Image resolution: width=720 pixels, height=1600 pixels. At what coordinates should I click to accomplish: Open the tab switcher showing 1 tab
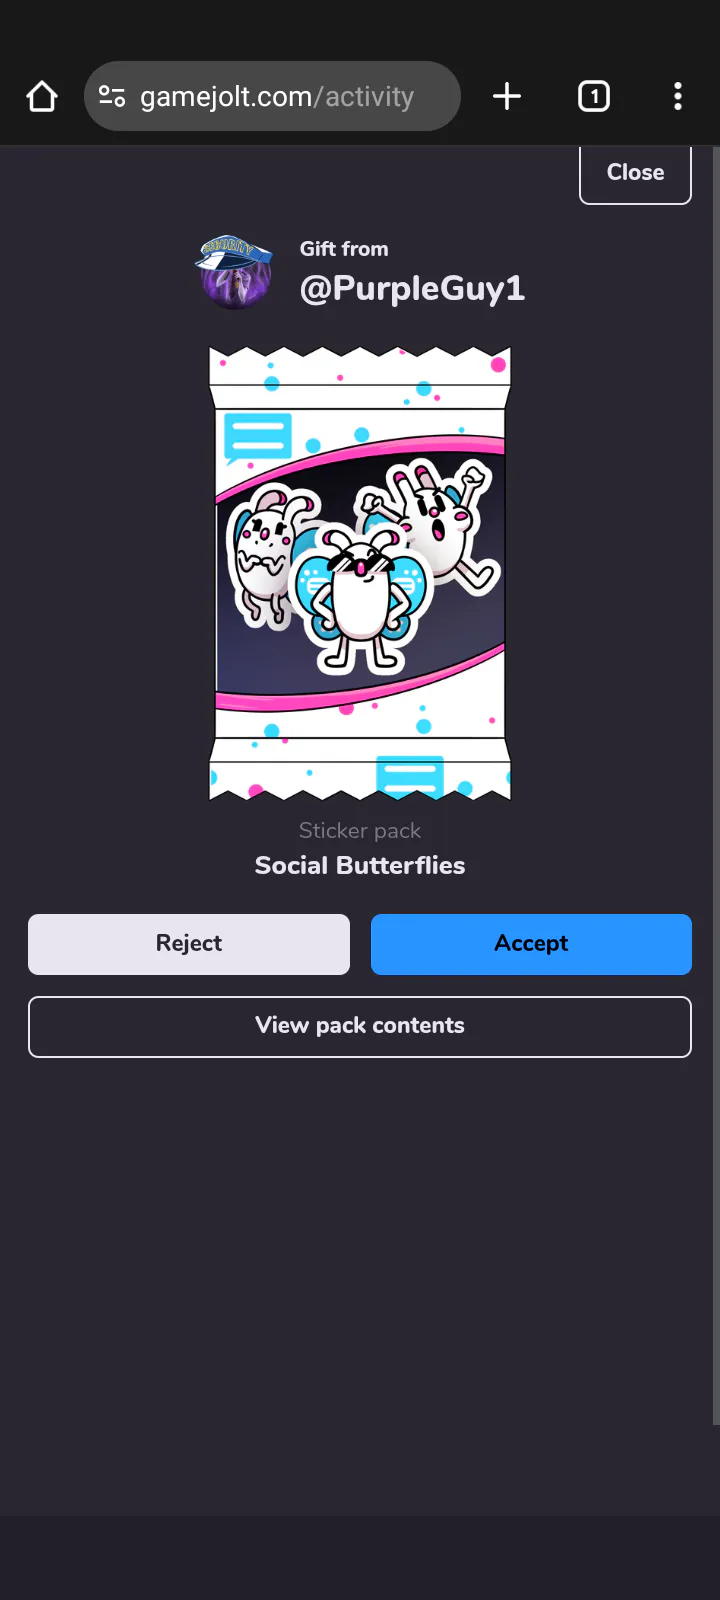coord(594,96)
